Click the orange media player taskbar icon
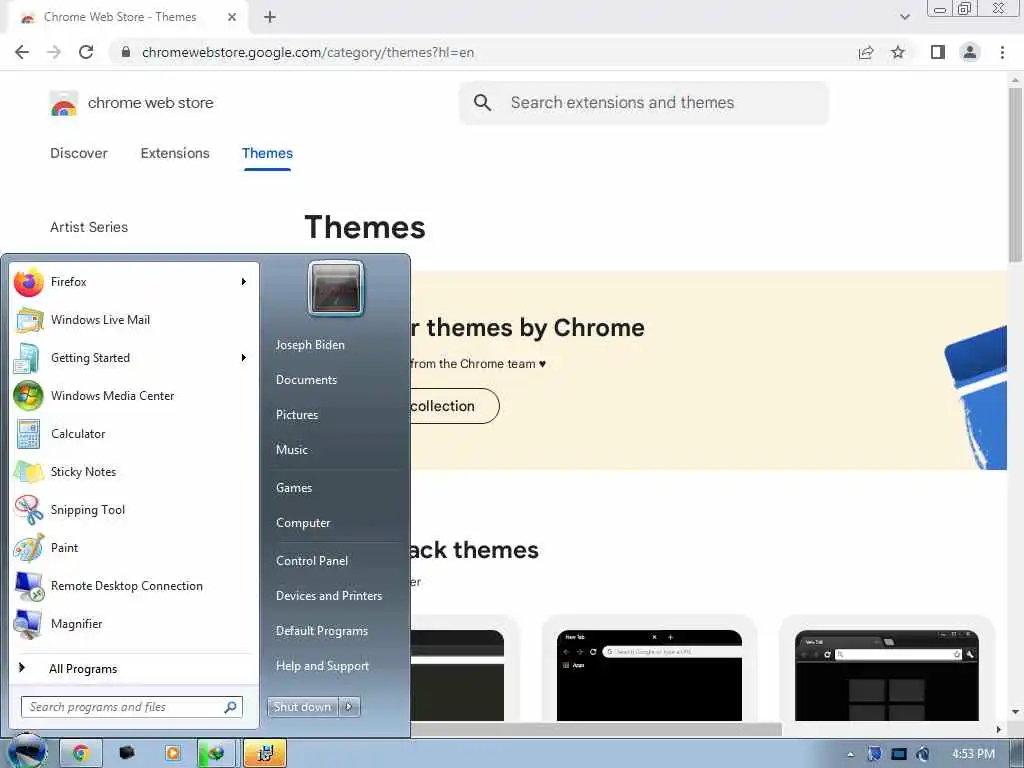The height and width of the screenshot is (768, 1024). tap(172, 754)
